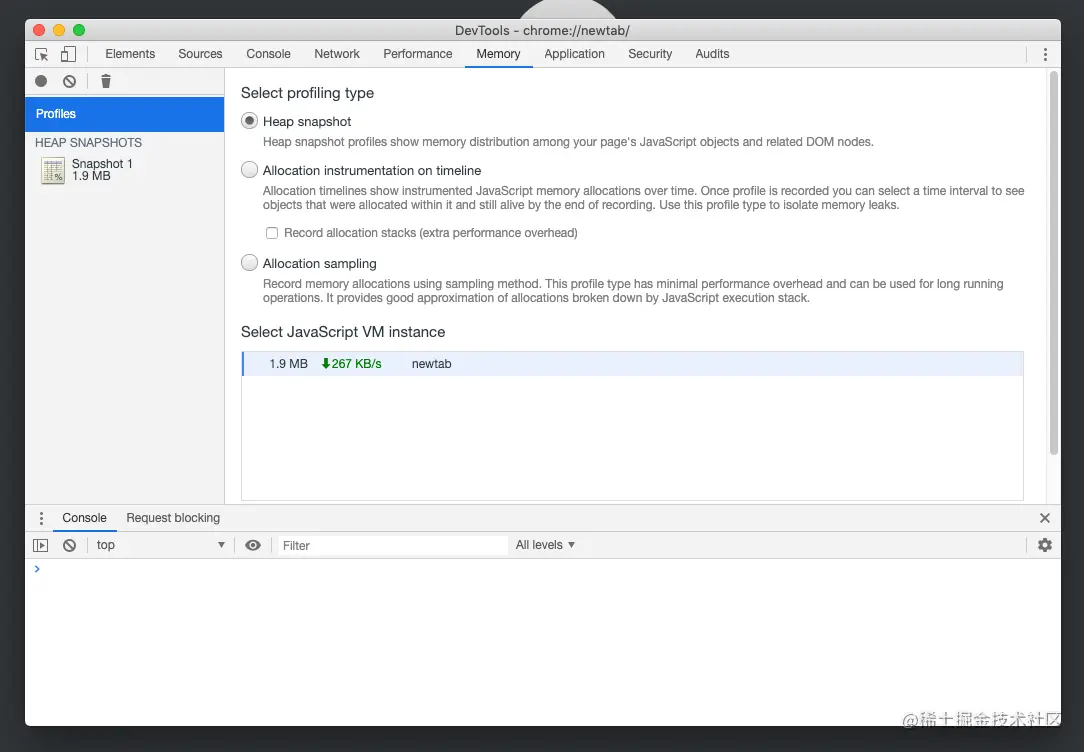
Task: Click the HEAP SNAPSHOTS section label
Action: point(88,142)
